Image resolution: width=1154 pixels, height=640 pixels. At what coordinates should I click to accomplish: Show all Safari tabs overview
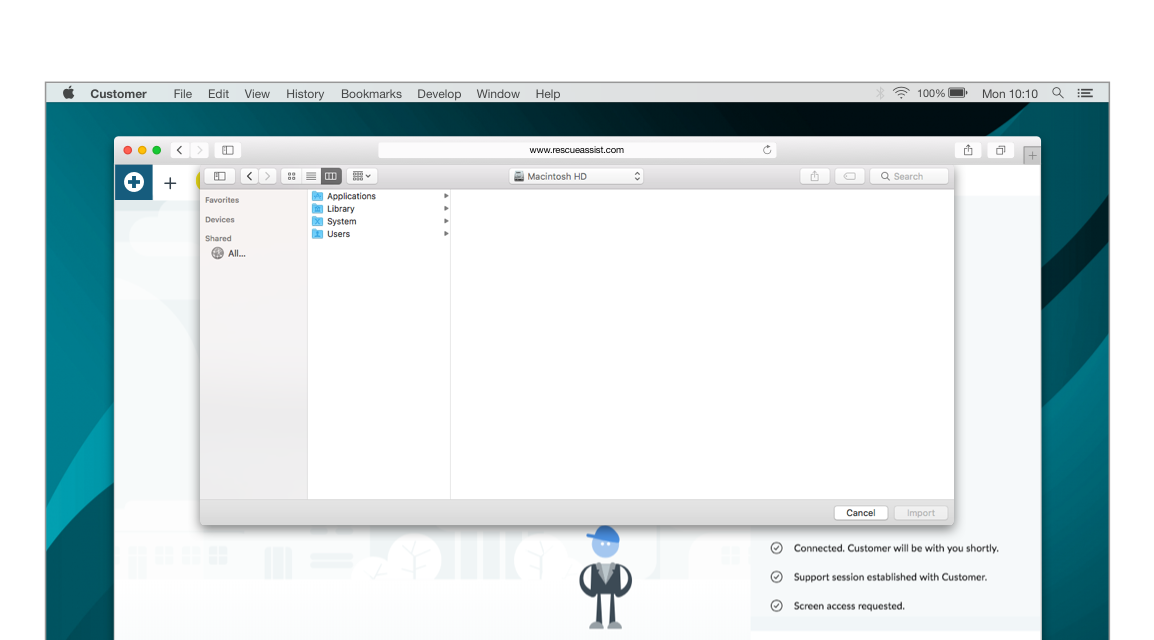click(x=1000, y=150)
